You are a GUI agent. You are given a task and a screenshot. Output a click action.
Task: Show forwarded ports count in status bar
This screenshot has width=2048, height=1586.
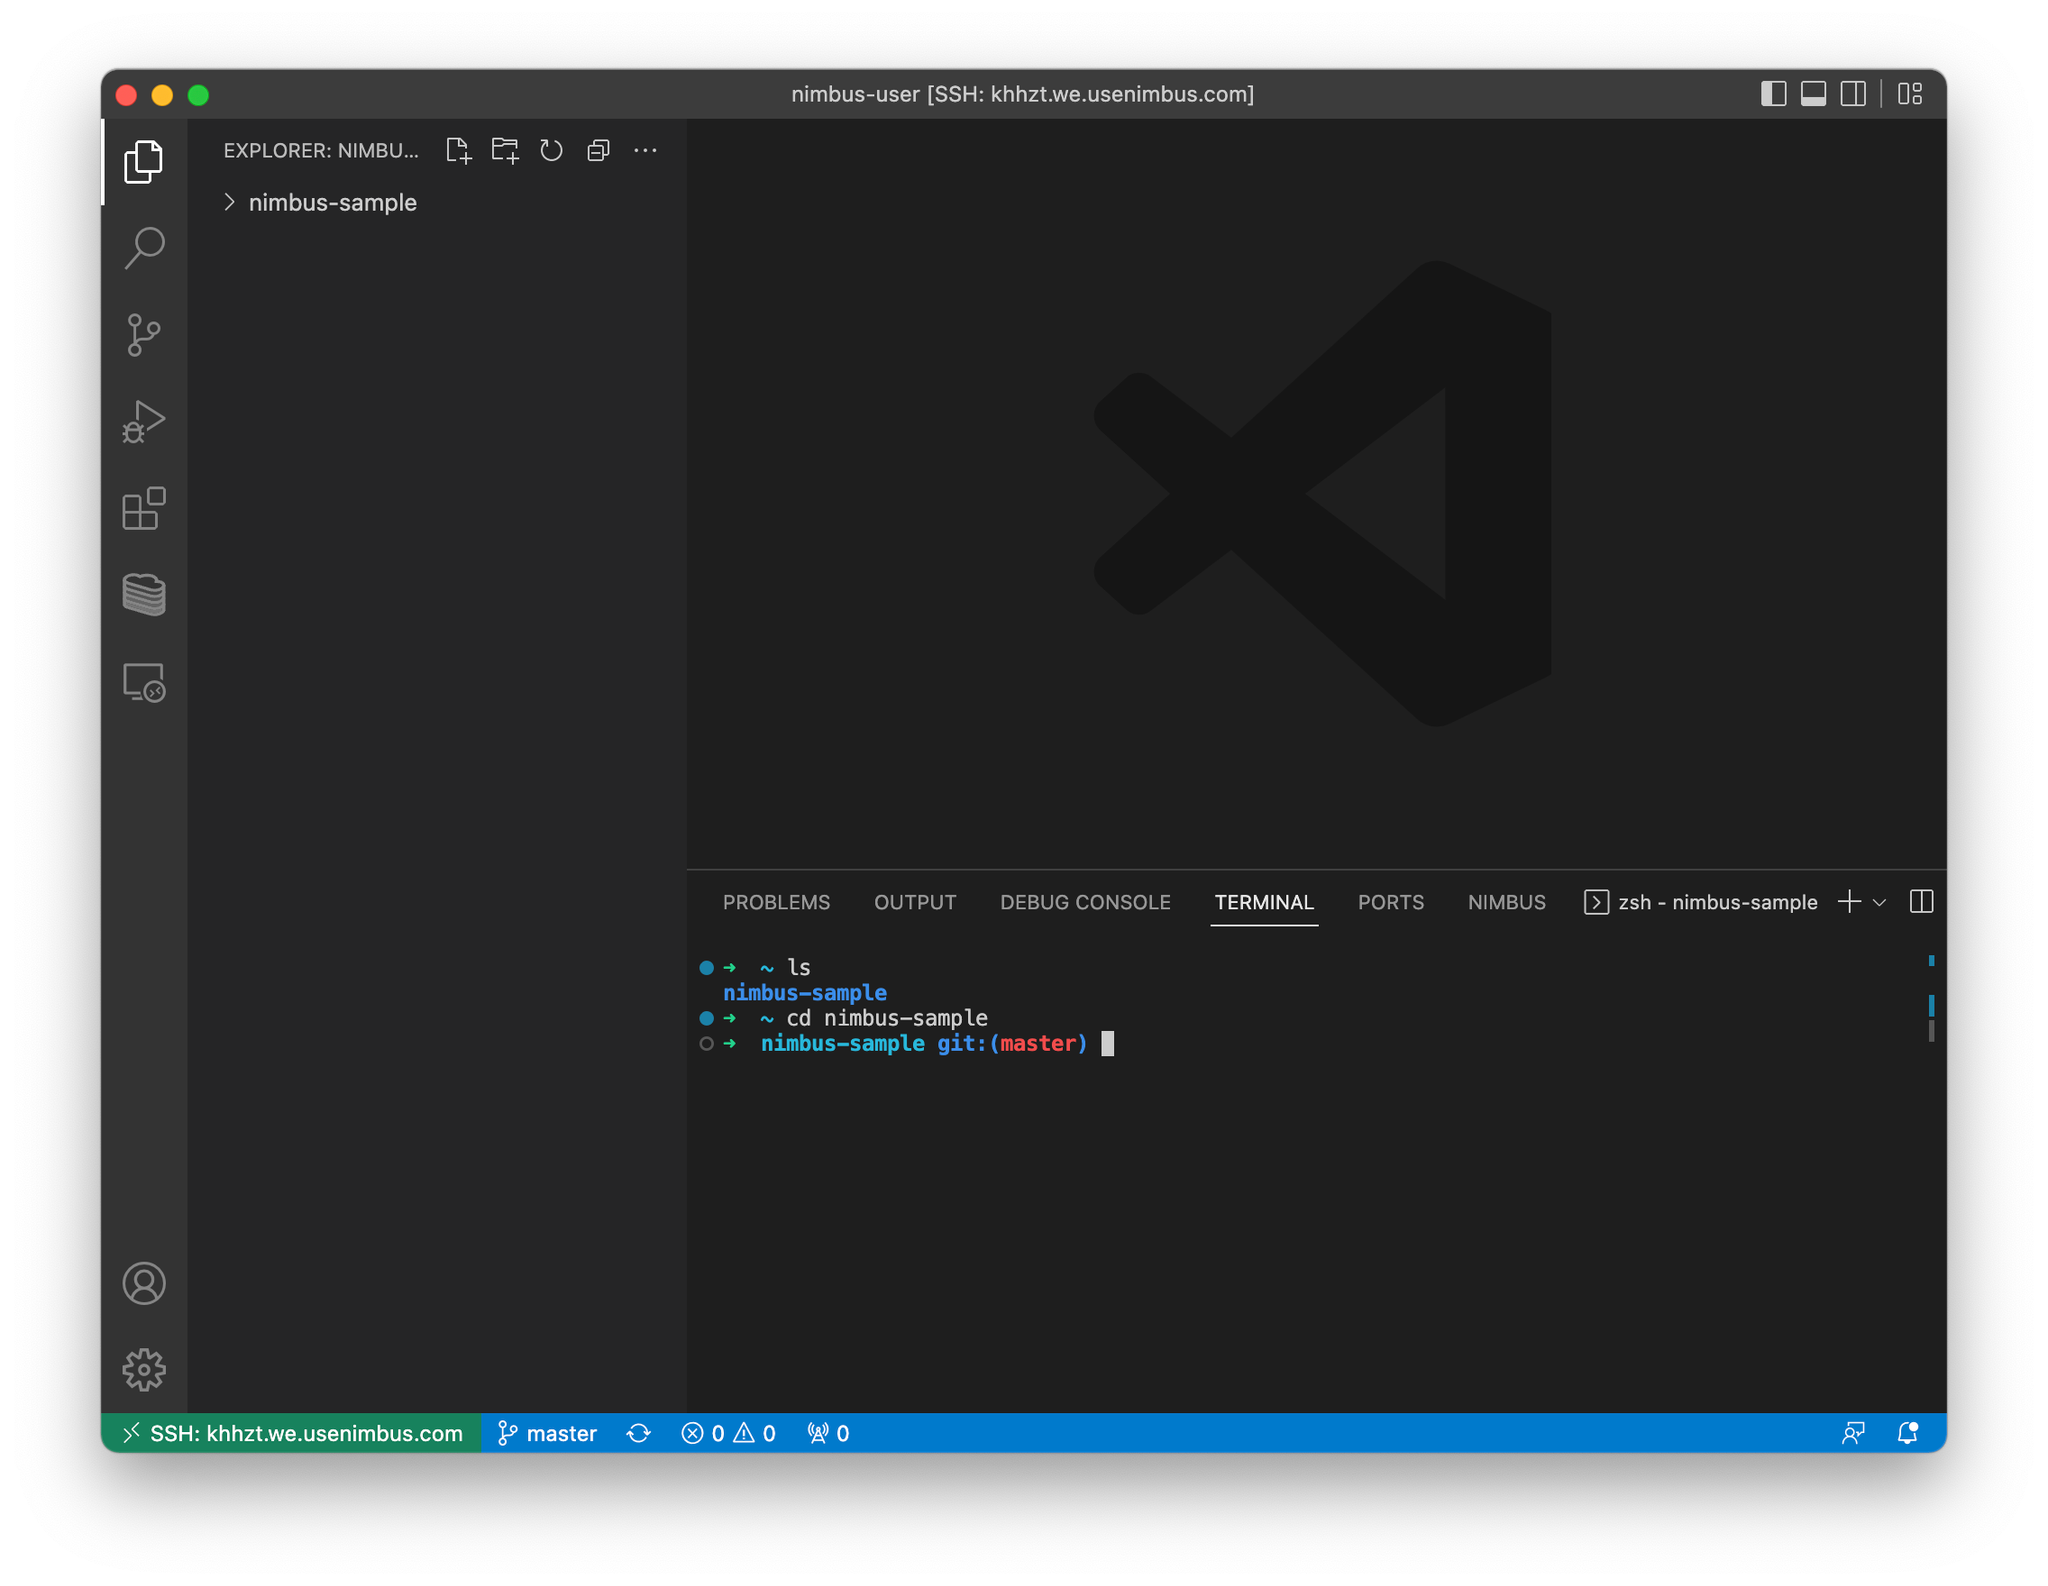pyautogui.click(x=828, y=1433)
